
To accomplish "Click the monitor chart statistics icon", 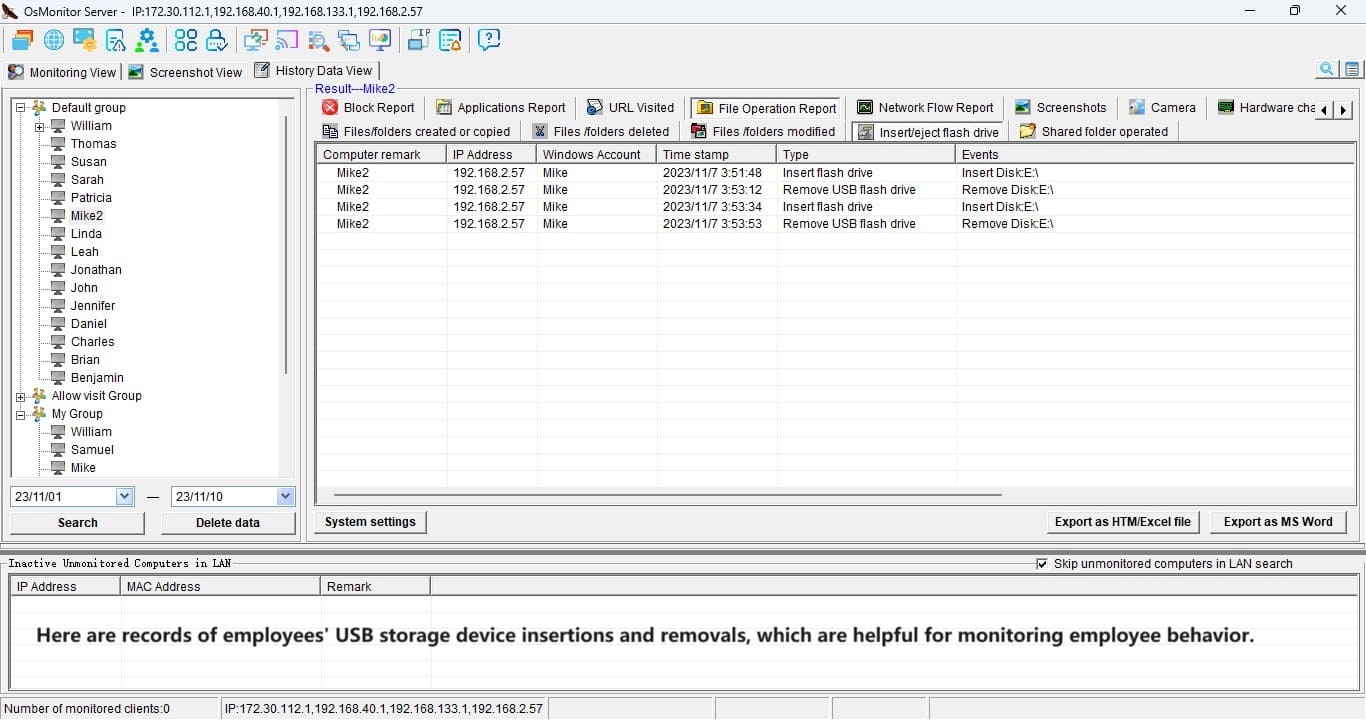I will tap(380, 39).
